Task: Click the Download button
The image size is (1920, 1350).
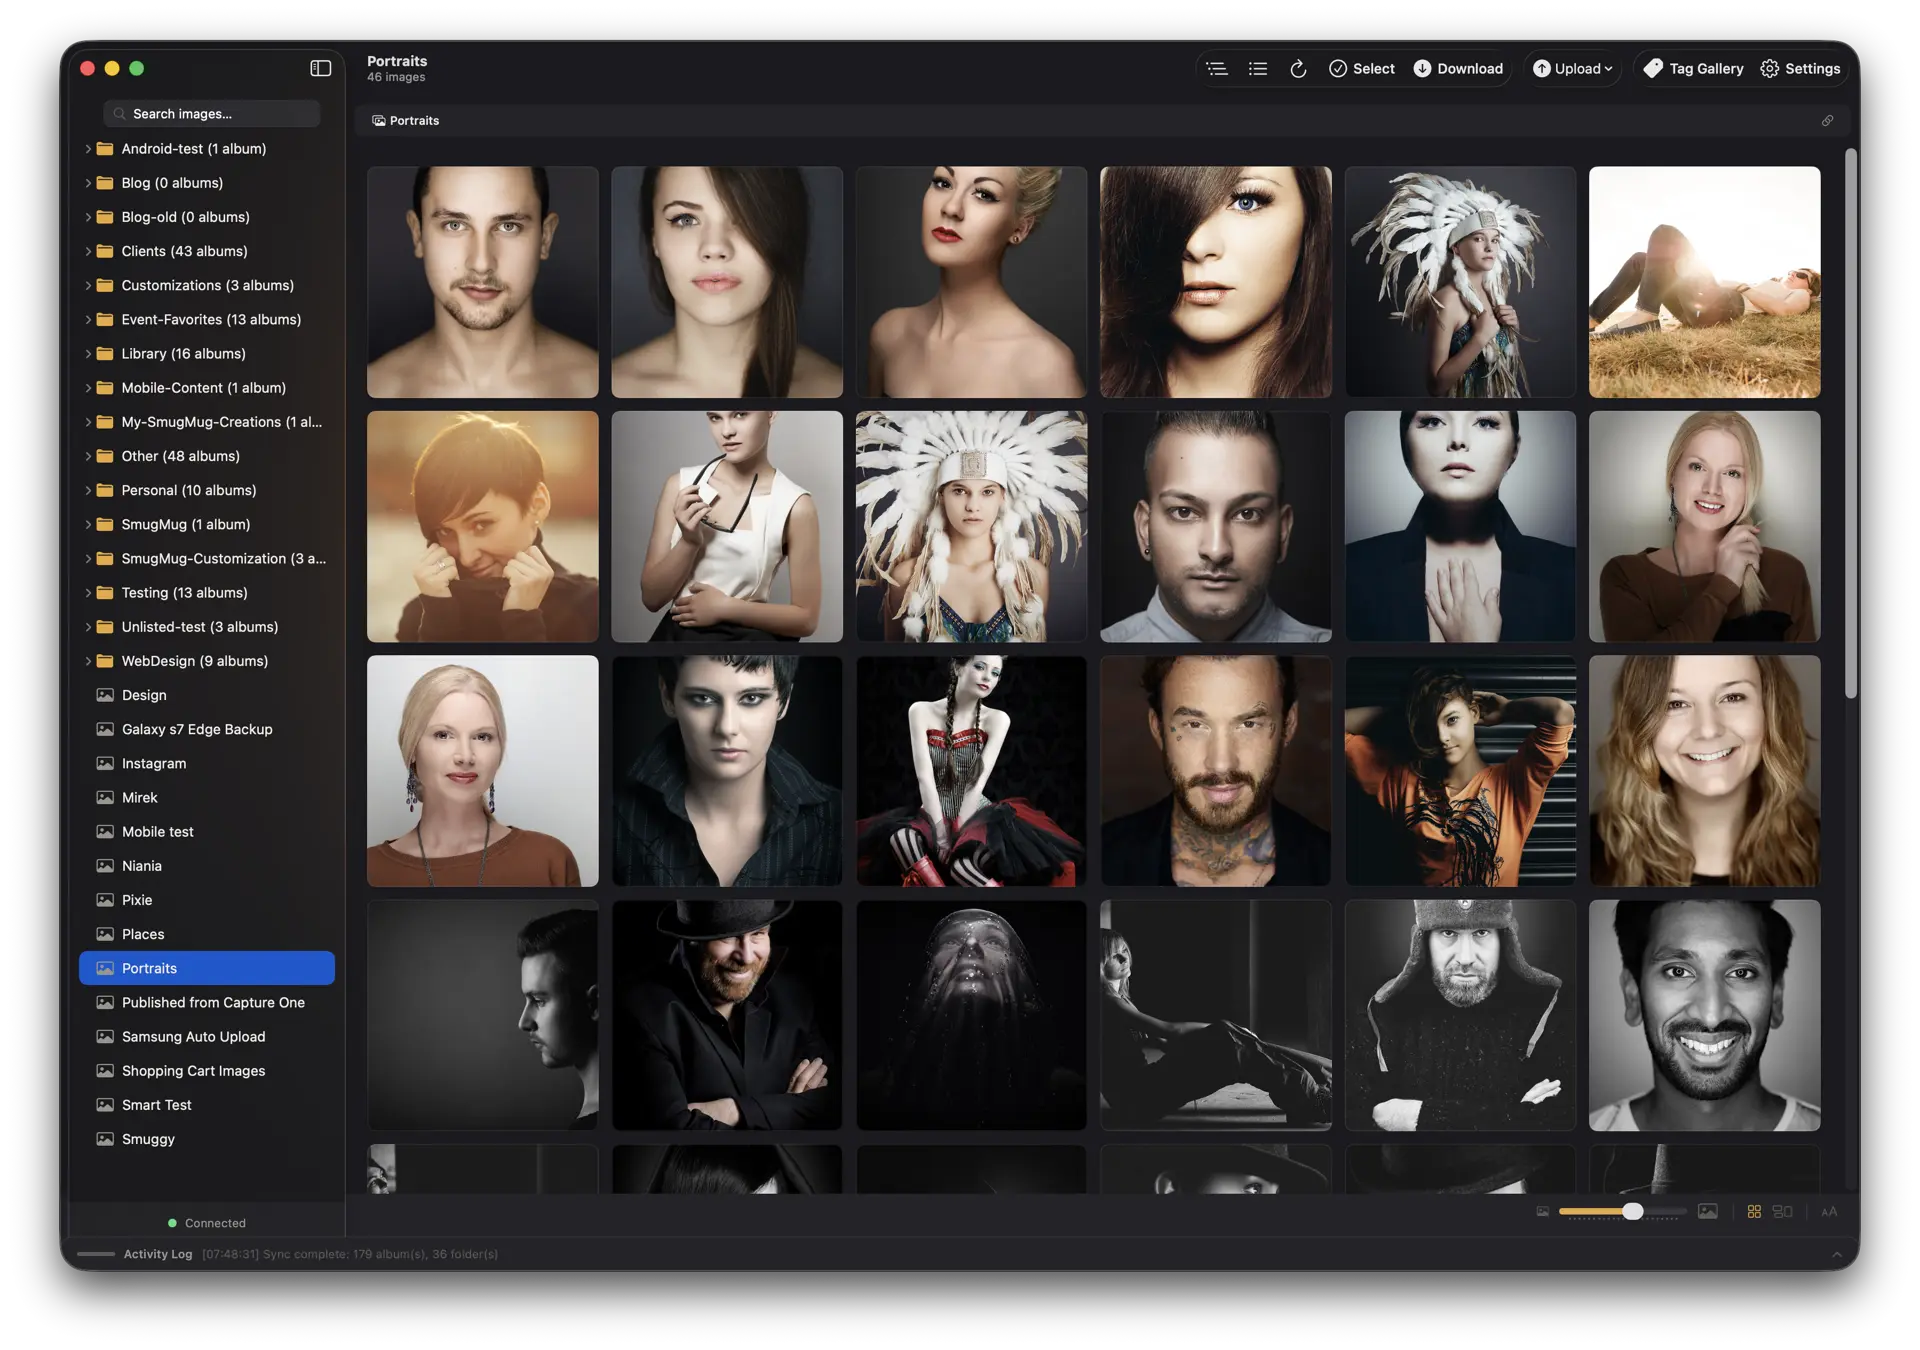Action: pyautogui.click(x=1457, y=68)
